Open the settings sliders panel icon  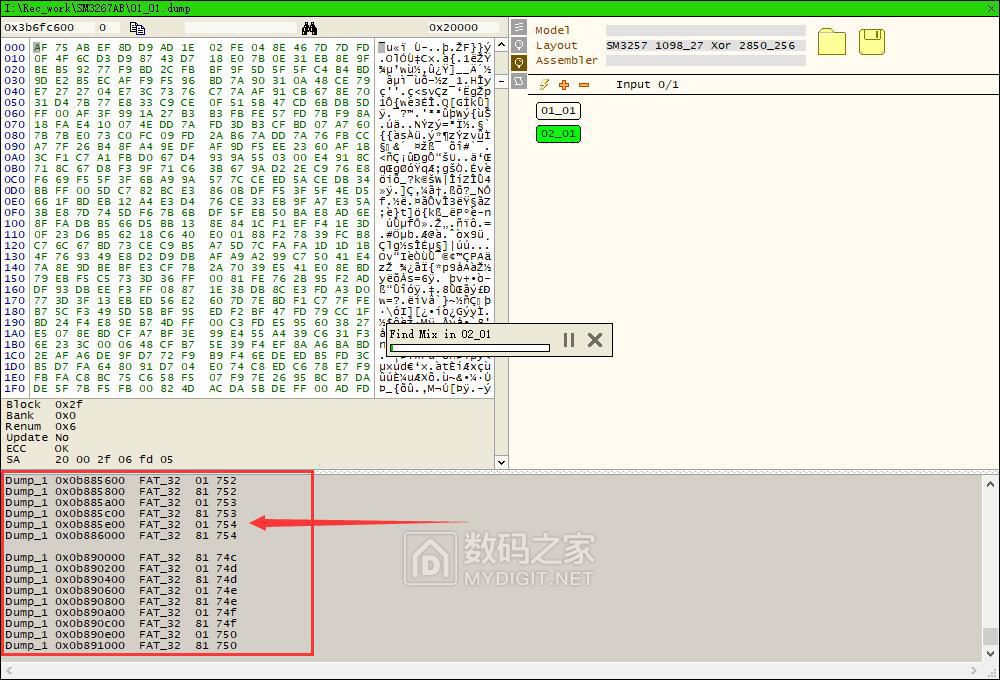click(518, 27)
